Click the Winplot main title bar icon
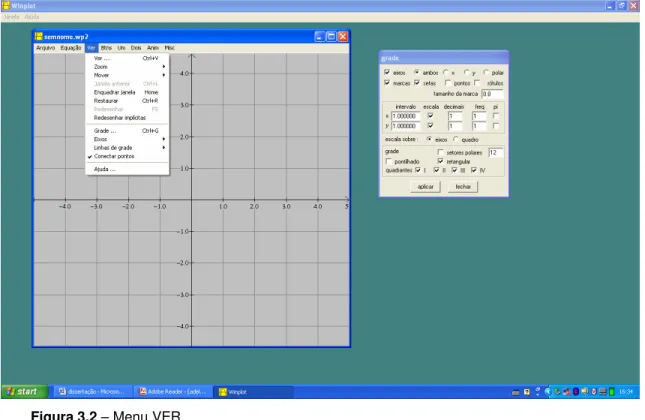This screenshot has height=420, width=645. click(x=5, y=5)
